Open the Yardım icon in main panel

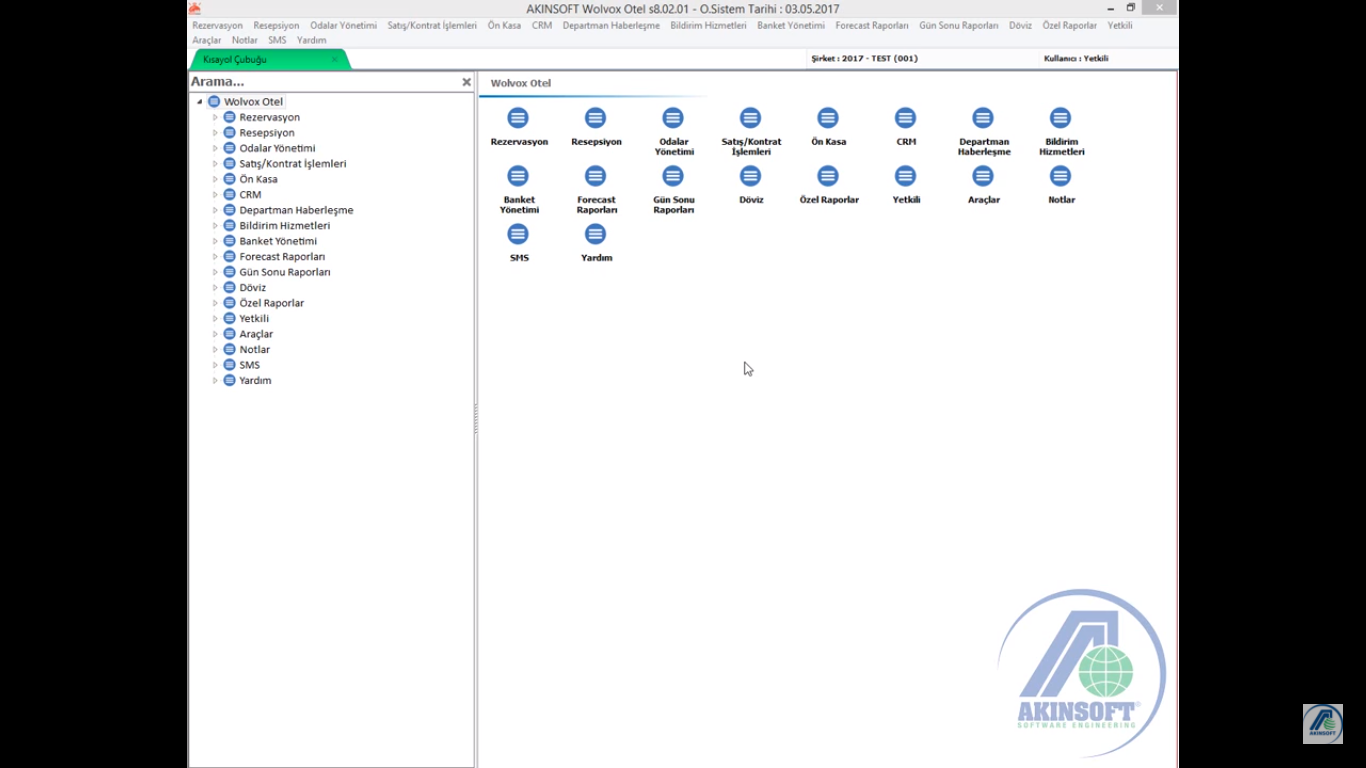pos(596,234)
